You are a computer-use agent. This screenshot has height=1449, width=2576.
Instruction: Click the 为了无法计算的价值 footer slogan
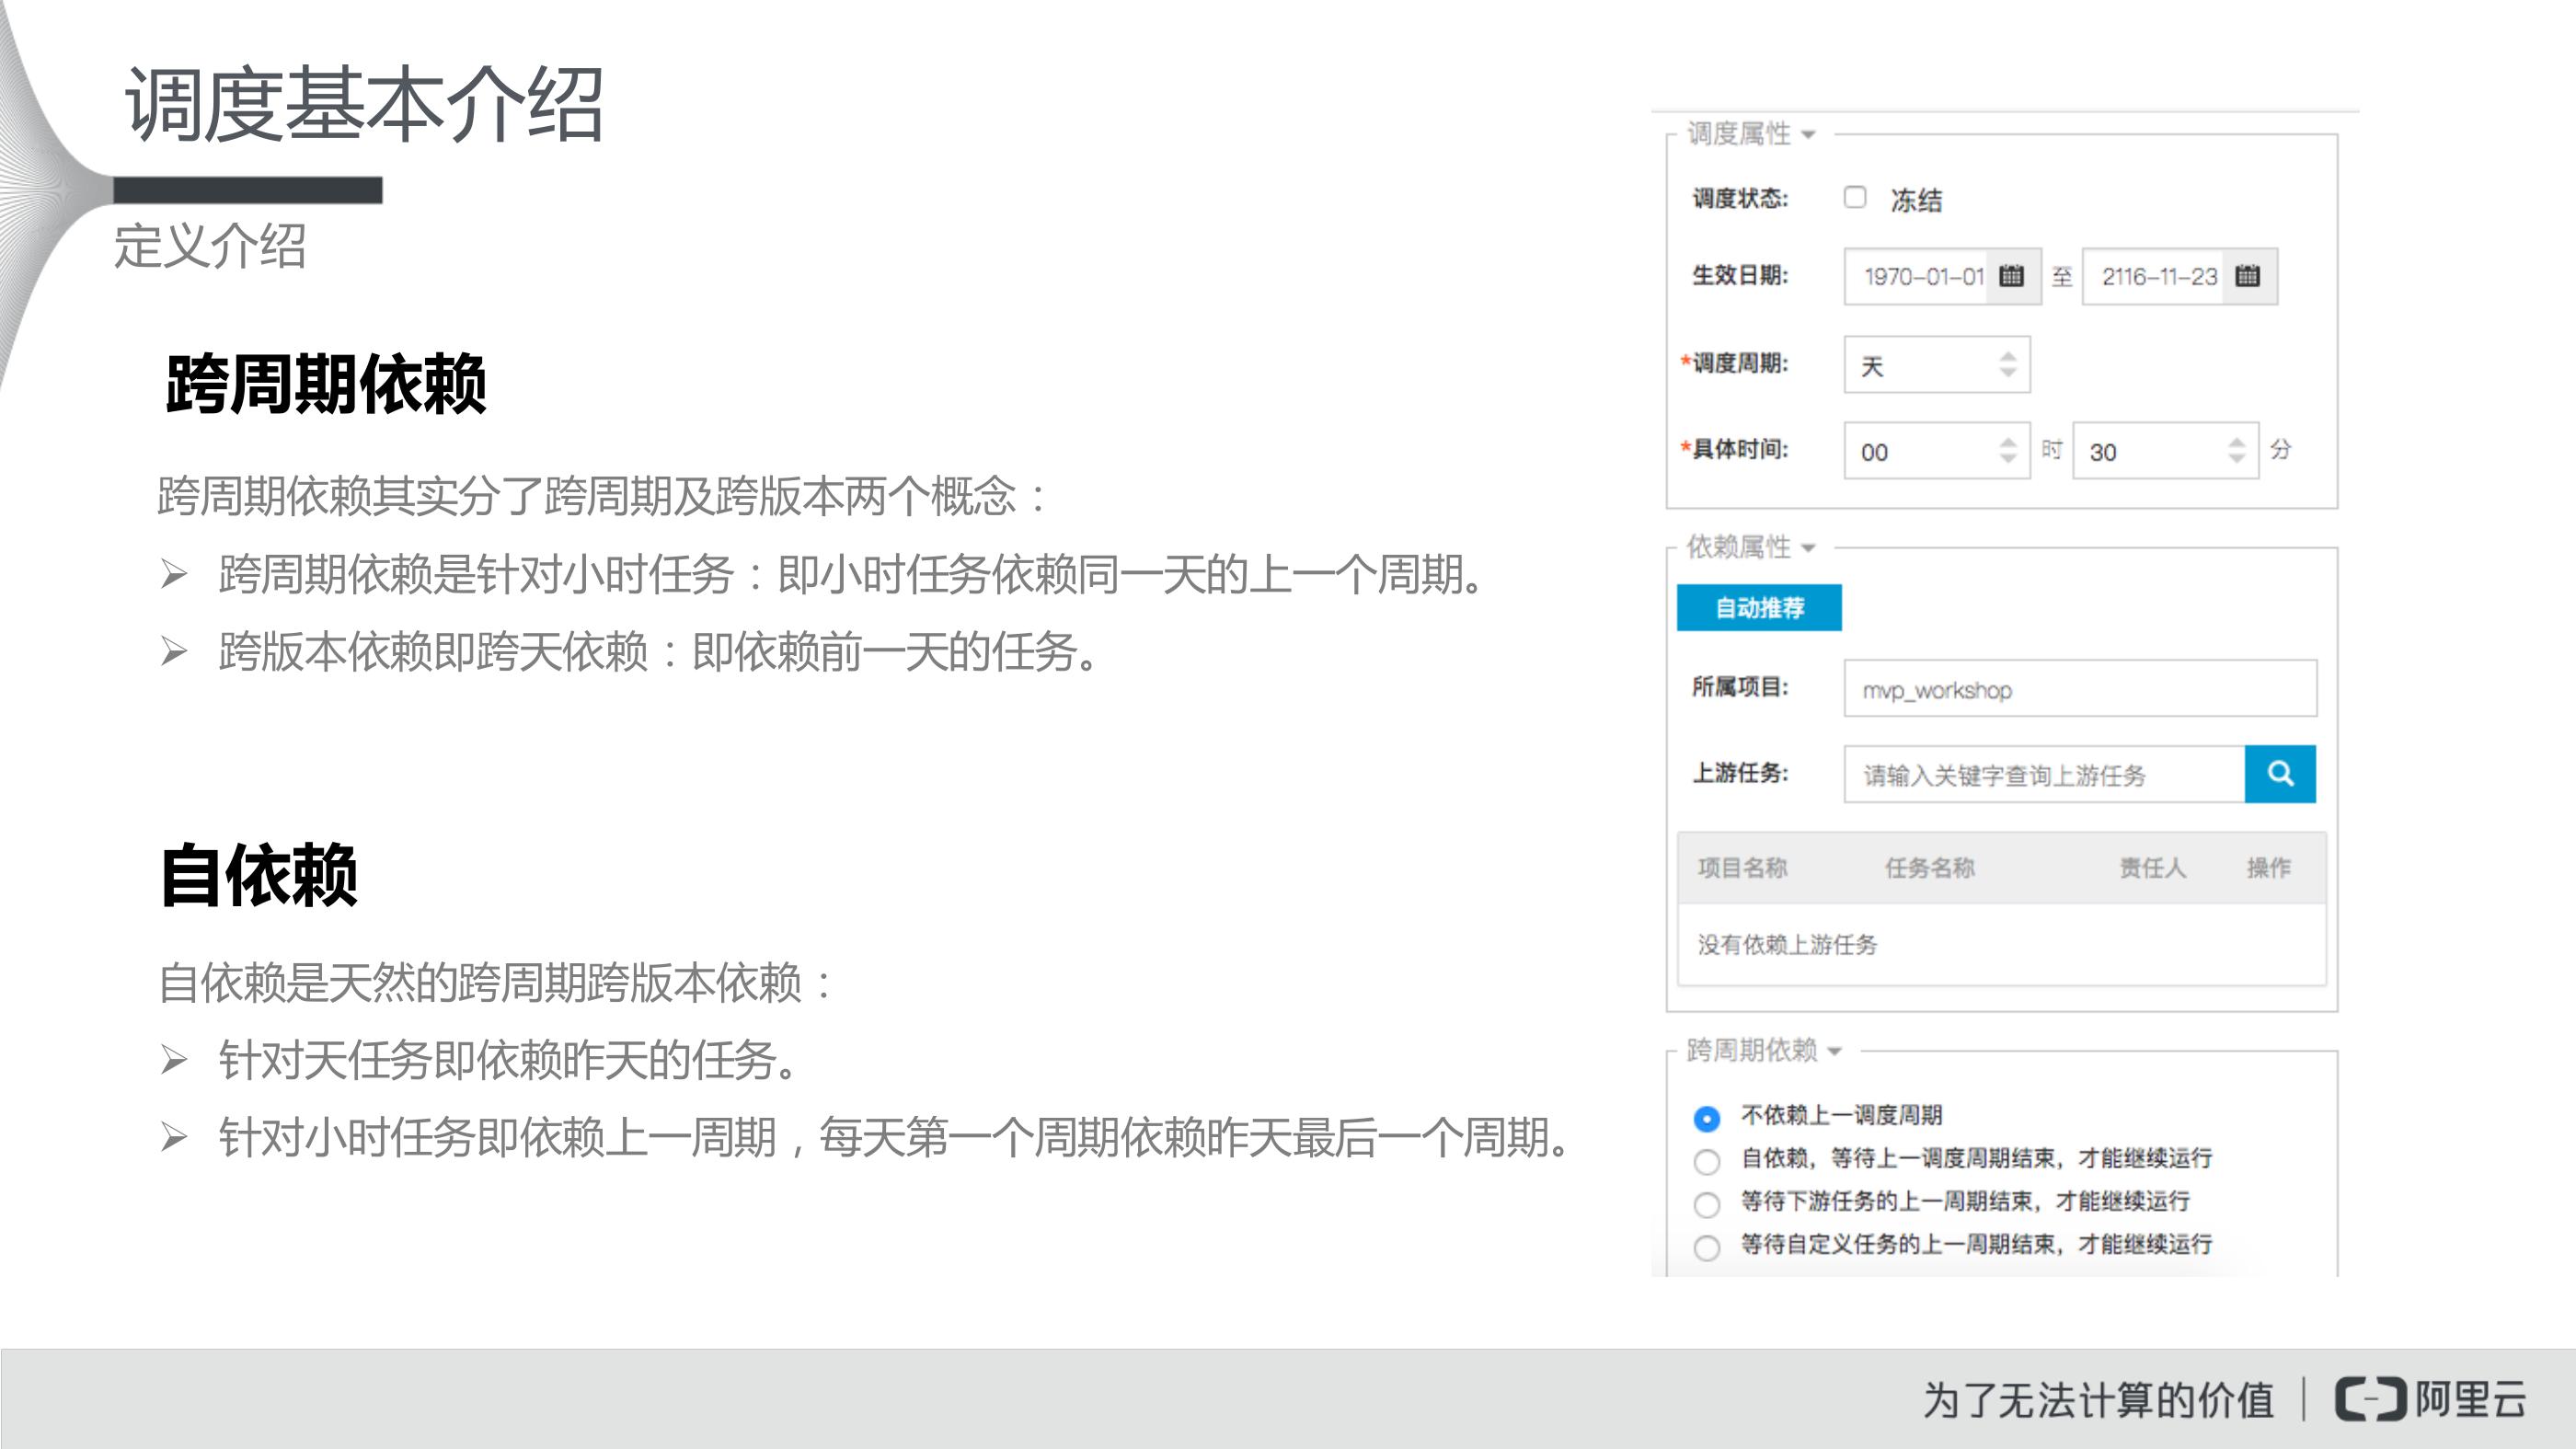coord(2099,1399)
